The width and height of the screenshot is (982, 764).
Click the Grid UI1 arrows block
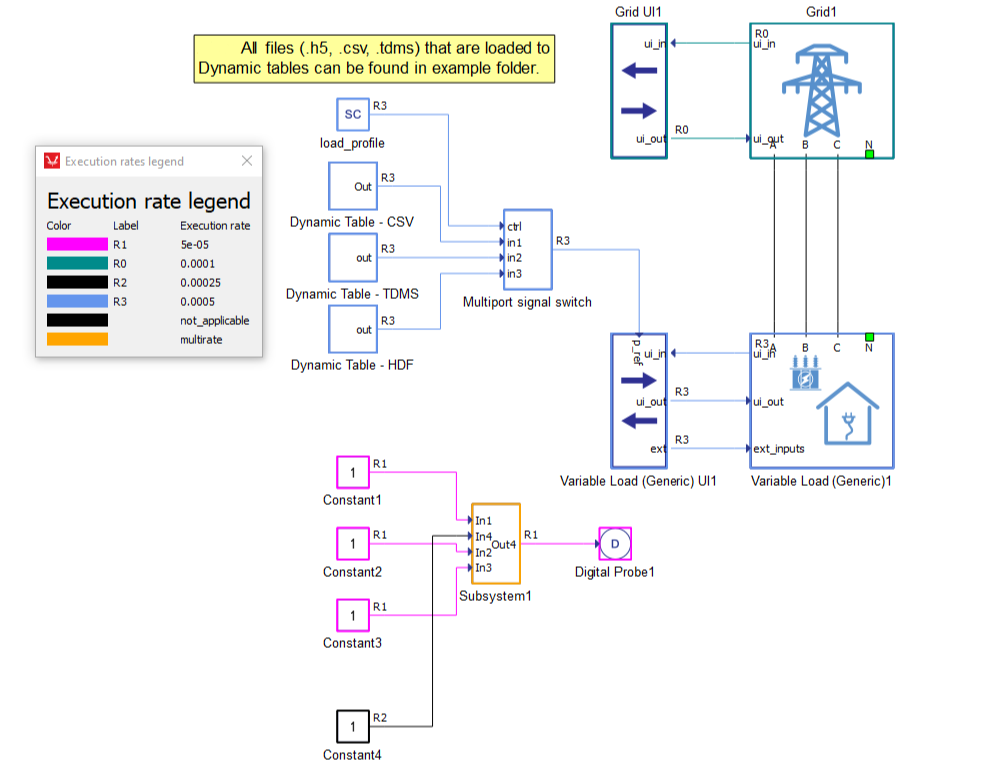click(639, 91)
